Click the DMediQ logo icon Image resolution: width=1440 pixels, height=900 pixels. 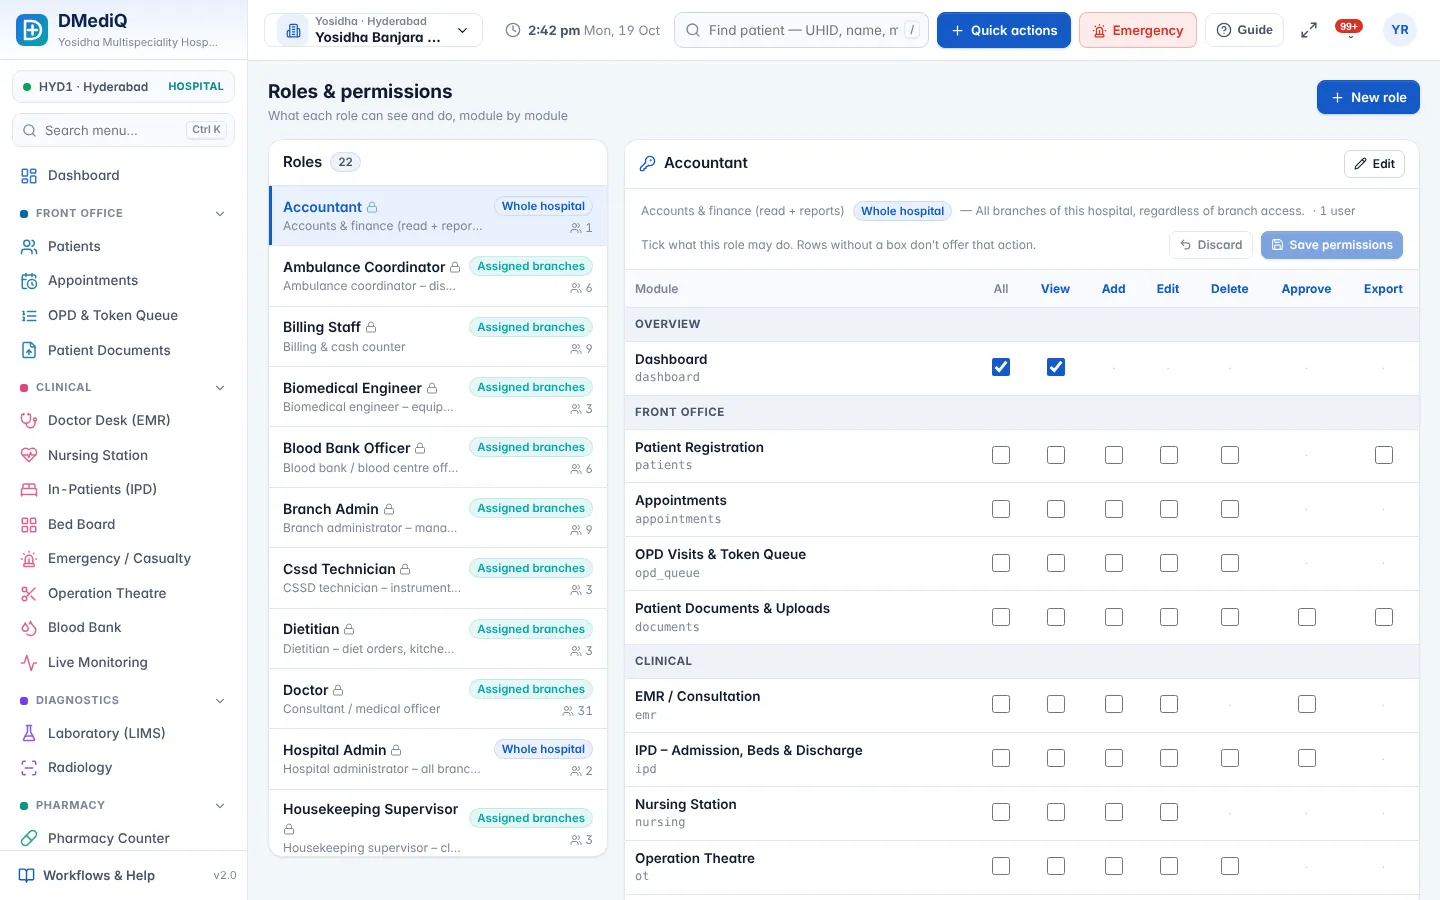coord(32,30)
